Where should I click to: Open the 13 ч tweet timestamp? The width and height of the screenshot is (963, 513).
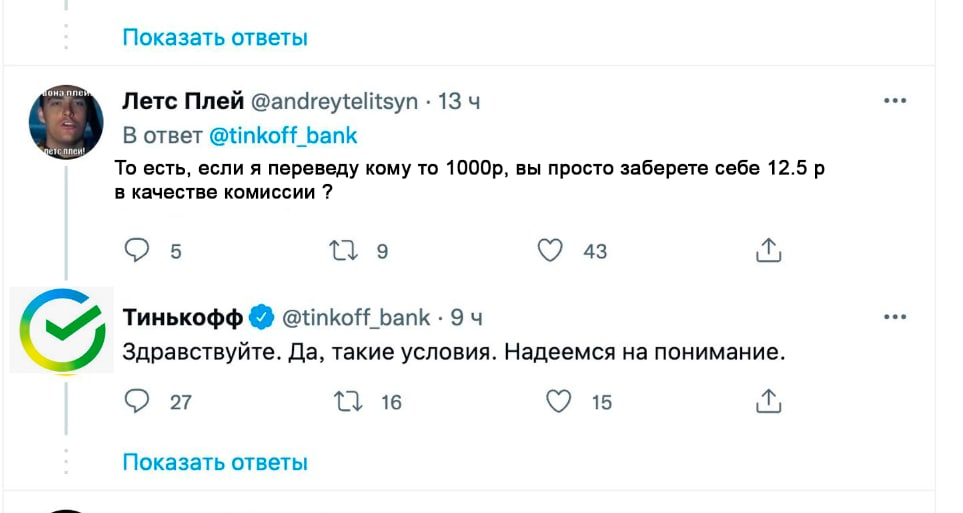[460, 102]
